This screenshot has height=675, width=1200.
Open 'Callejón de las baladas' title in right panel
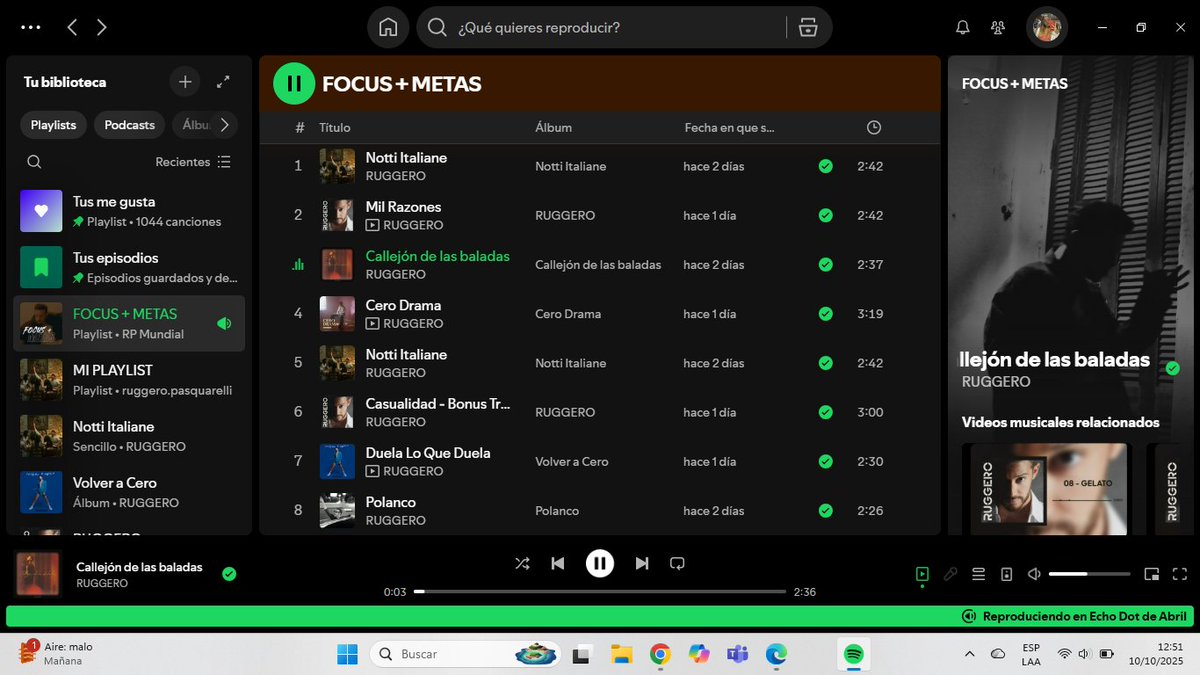coord(1054,360)
